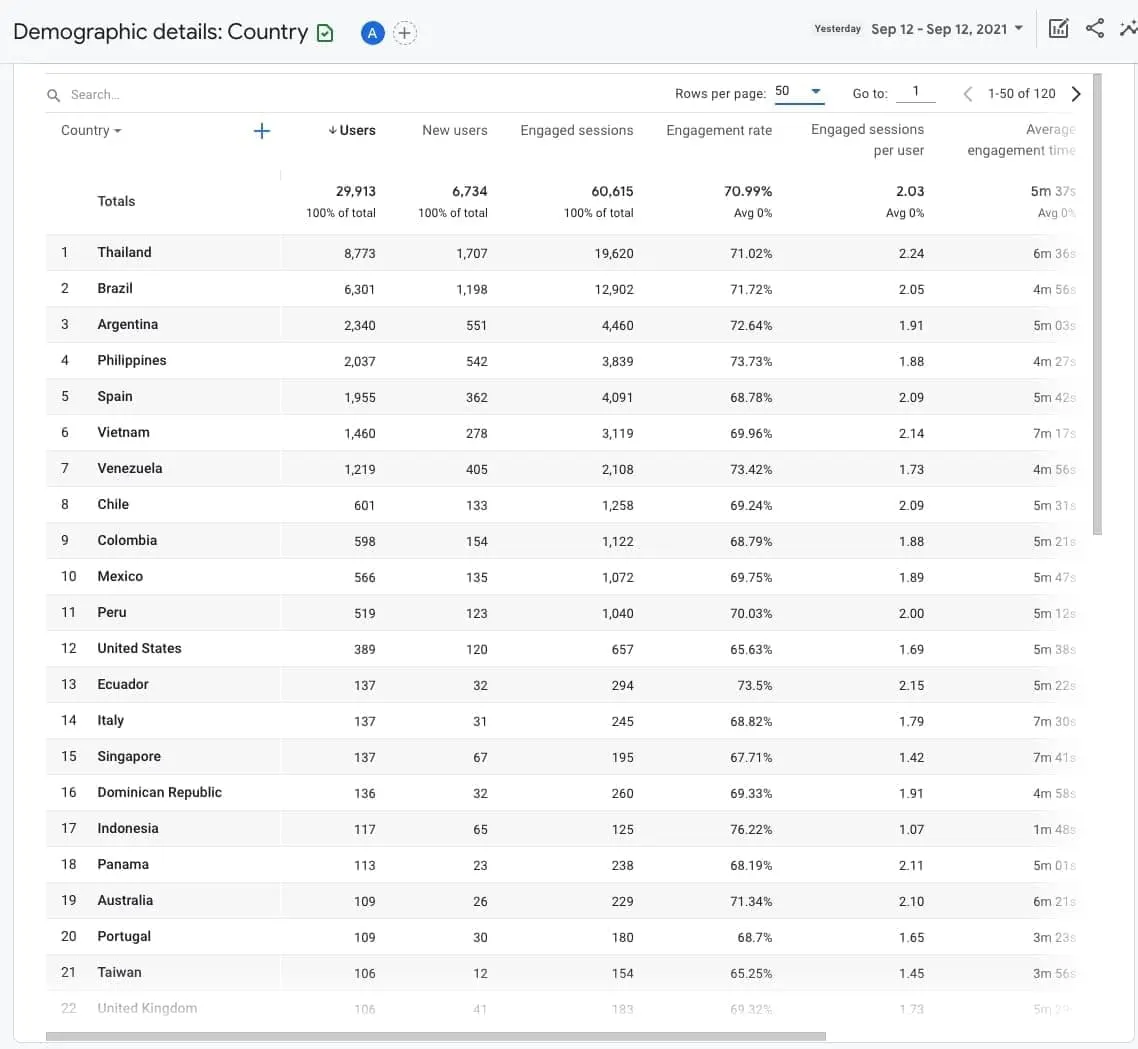Click Chile in the table
The image size is (1138, 1049).
coord(113,505)
